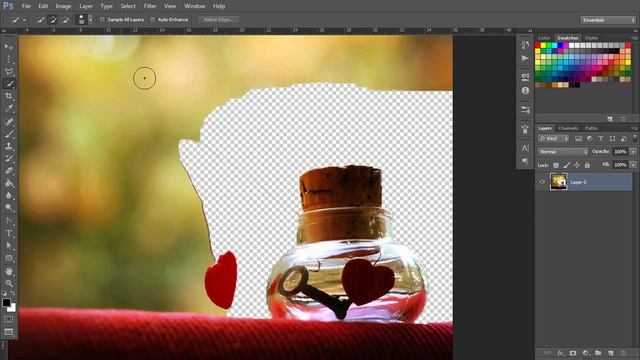Select the Crop tool
This screenshot has width=640, height=360.
tap(9, 96)
